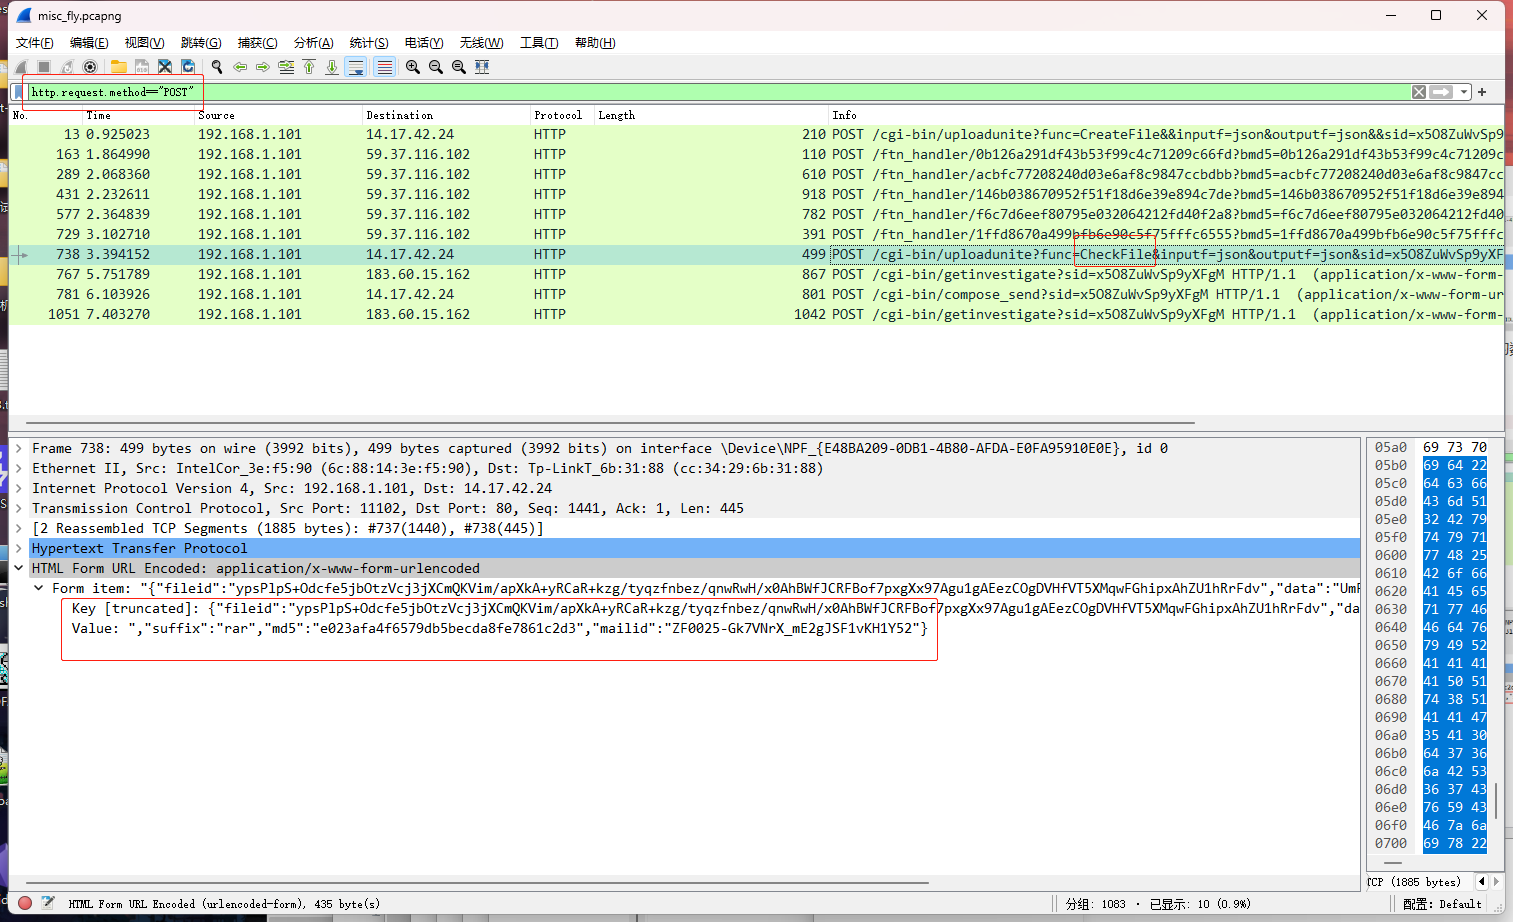Reload this capture file
The height and width of the screenshot is (922, 1513).
188,67
